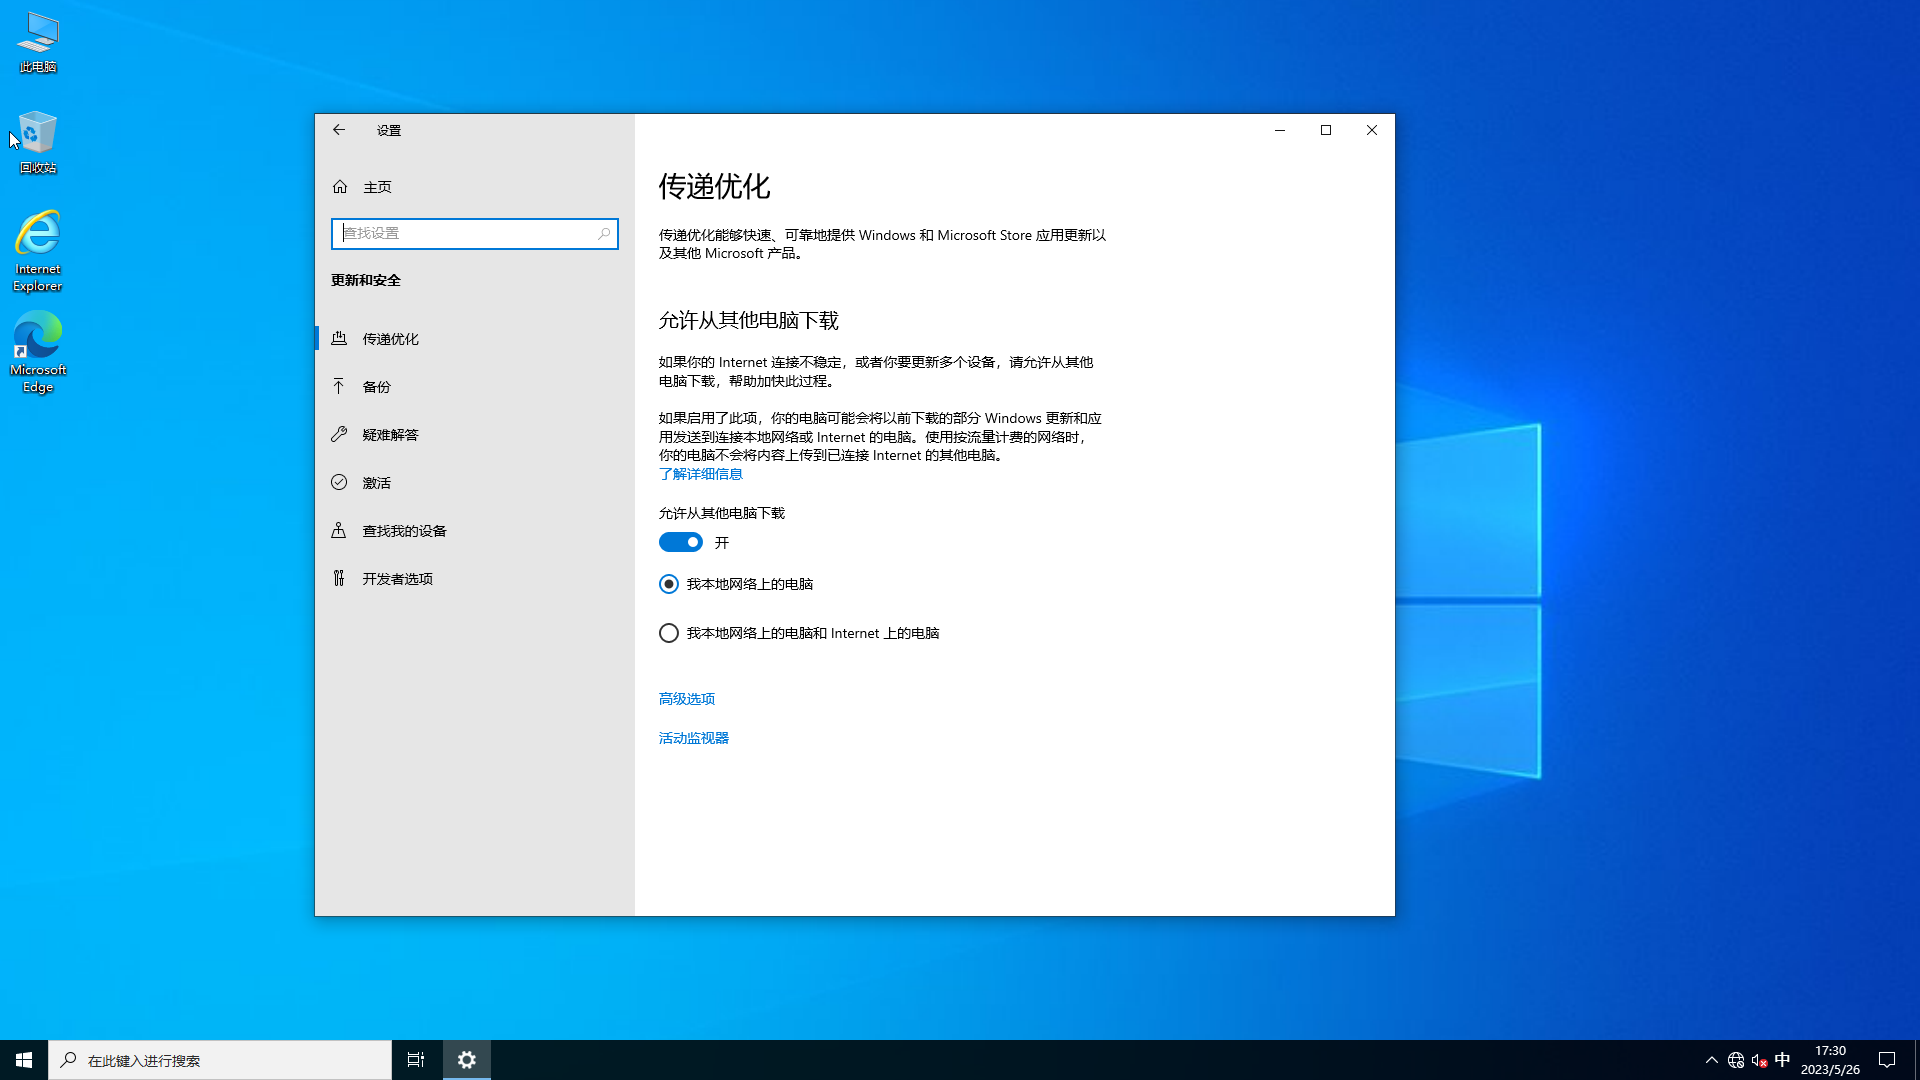Open the 高级选项 link

[686, 698]
